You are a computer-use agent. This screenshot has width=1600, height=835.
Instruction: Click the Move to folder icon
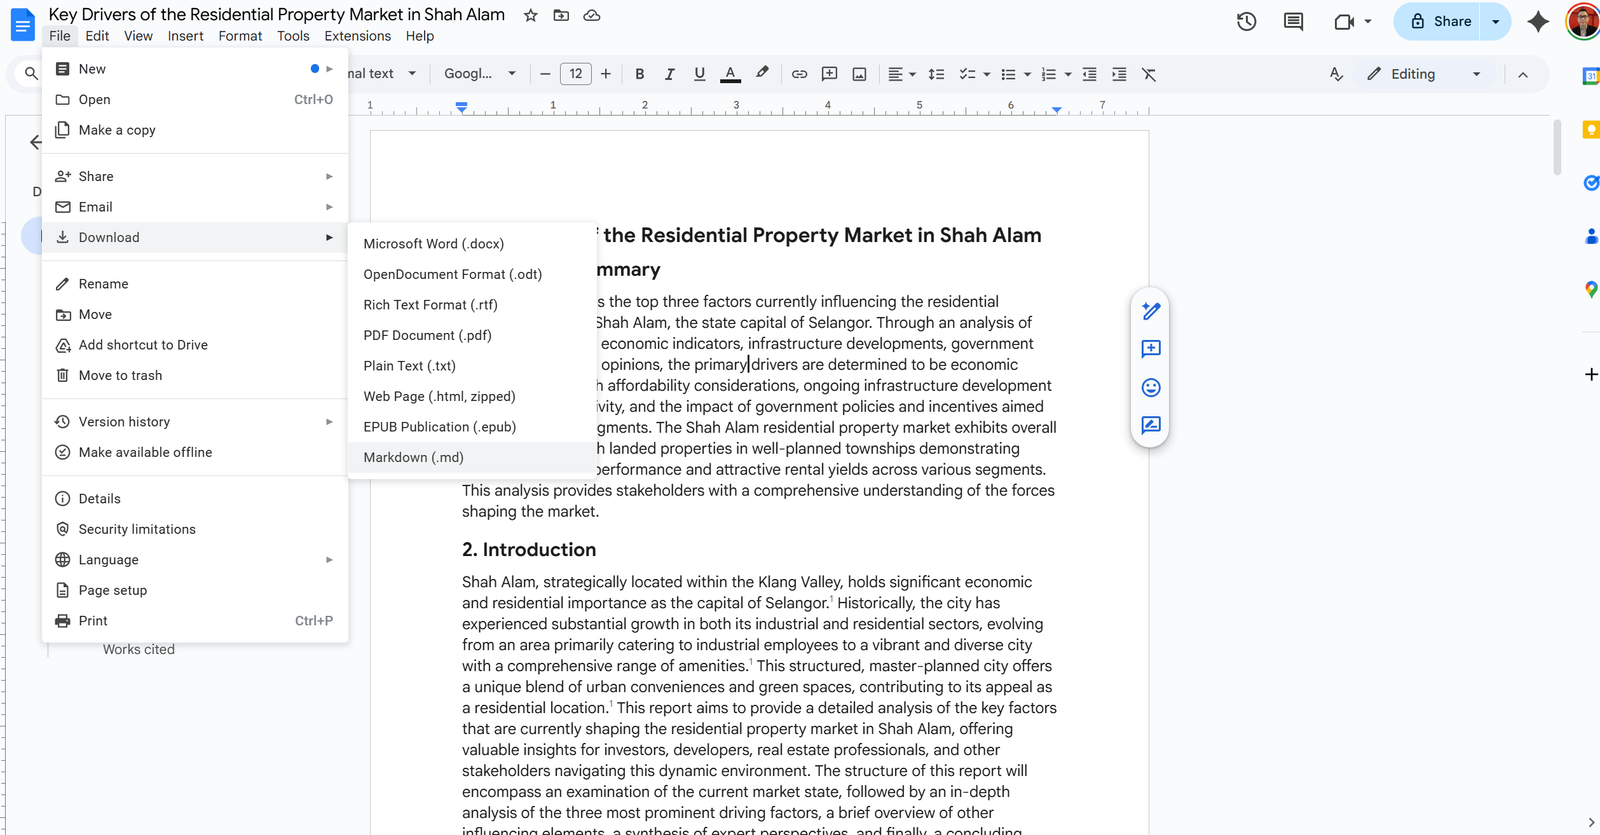(561, 15)
